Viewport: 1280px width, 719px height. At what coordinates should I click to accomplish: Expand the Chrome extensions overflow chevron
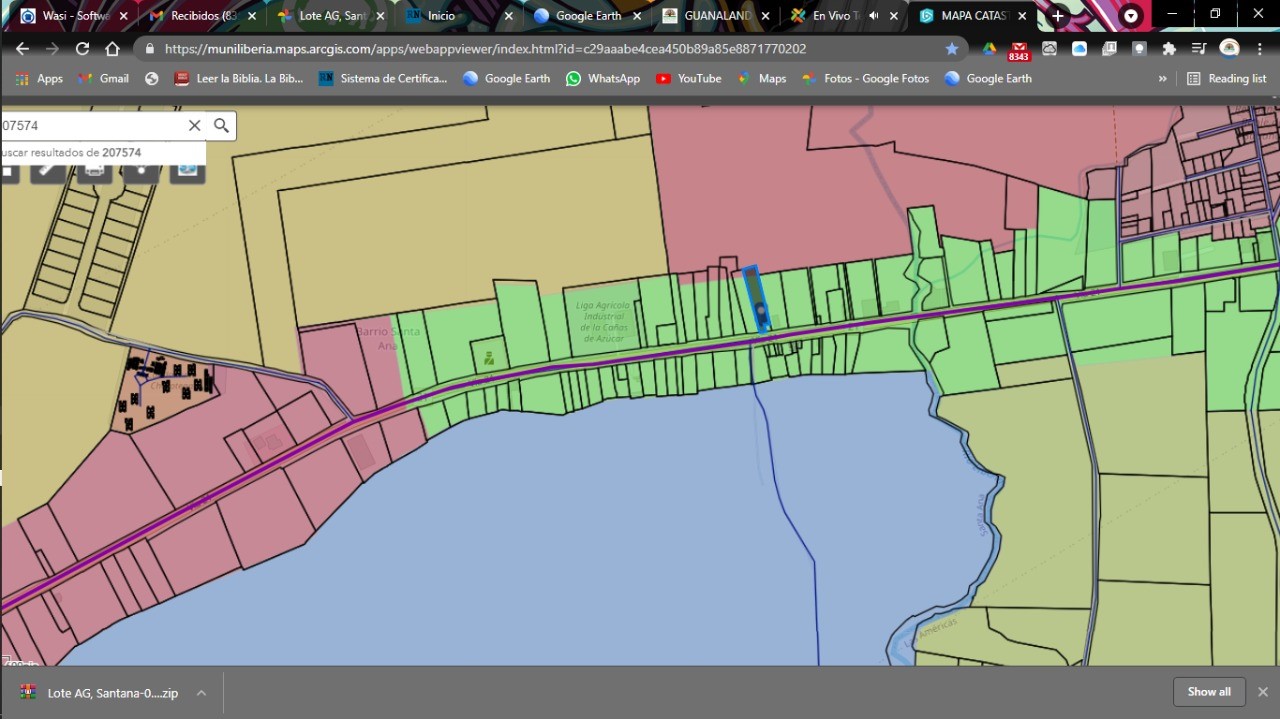(x=1162, y=78)
